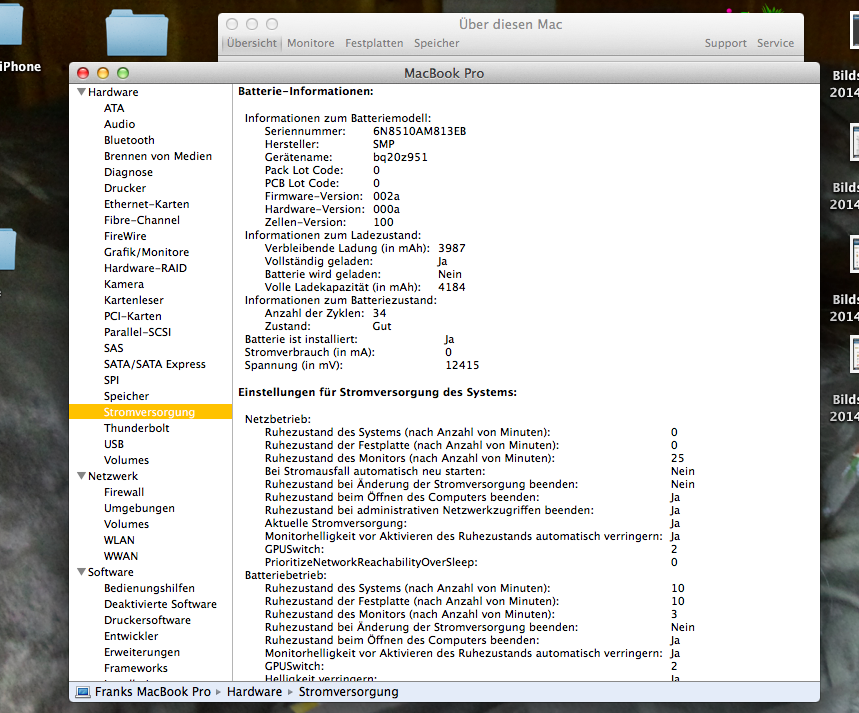Open the Festplatten tab
Image resolution: width=859 pixels, height=713 pixels.
[374, 43]
